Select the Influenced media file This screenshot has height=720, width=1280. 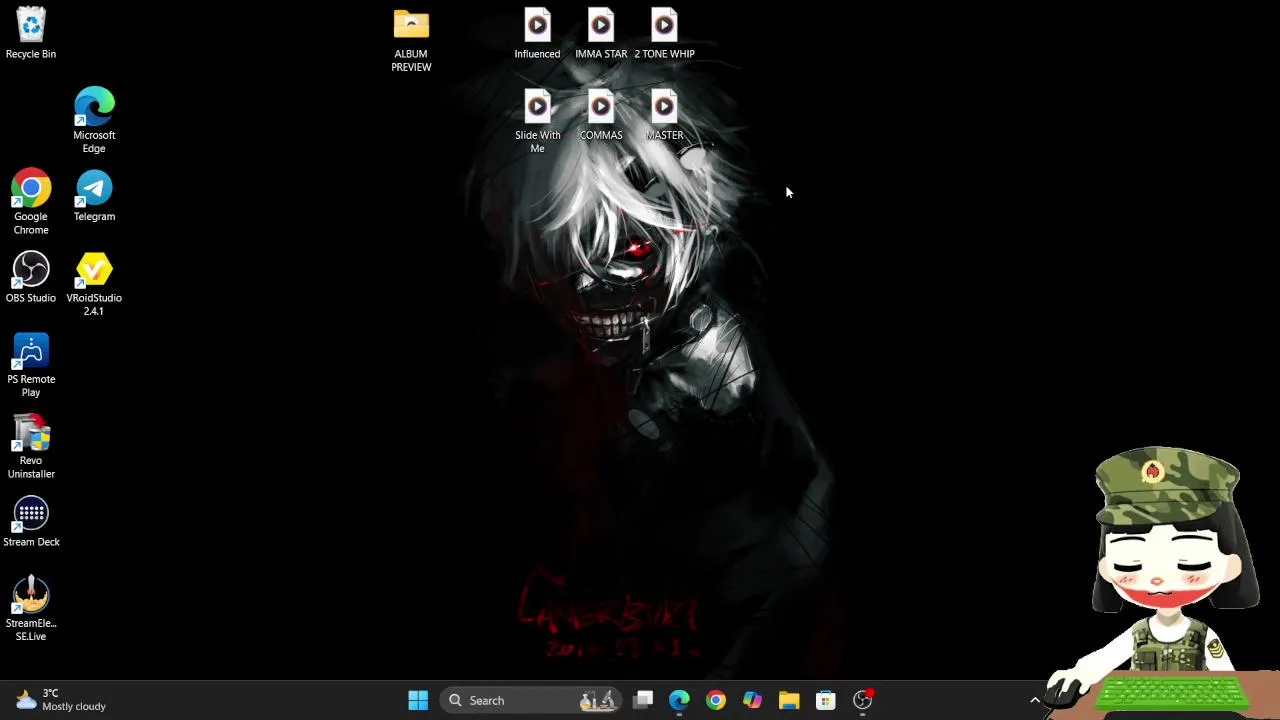537,34
